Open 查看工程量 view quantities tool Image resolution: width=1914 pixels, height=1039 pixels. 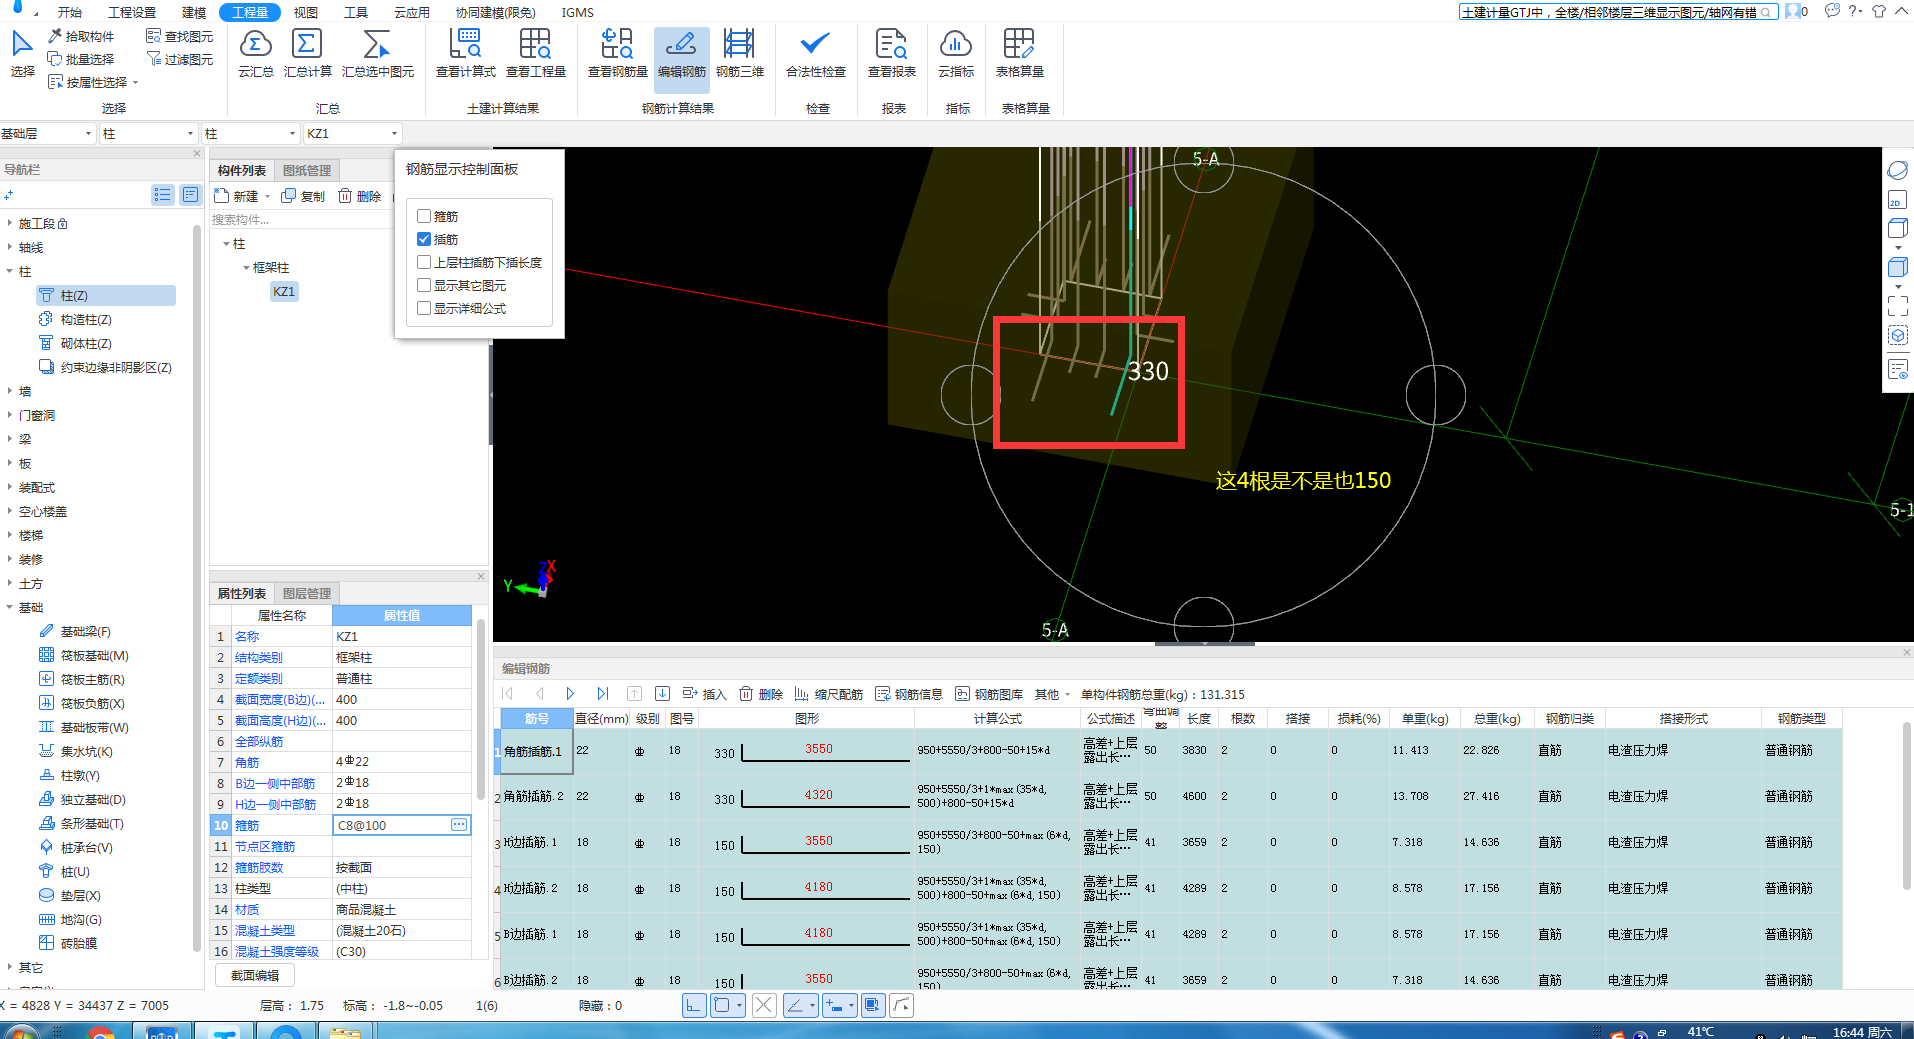535,53
